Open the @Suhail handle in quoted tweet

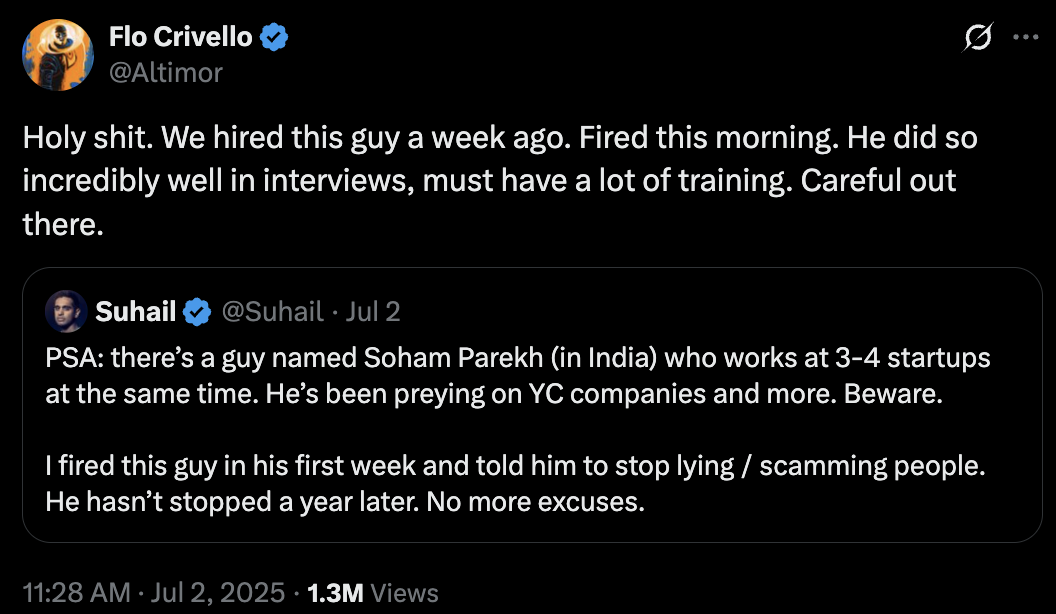[271, 312]
